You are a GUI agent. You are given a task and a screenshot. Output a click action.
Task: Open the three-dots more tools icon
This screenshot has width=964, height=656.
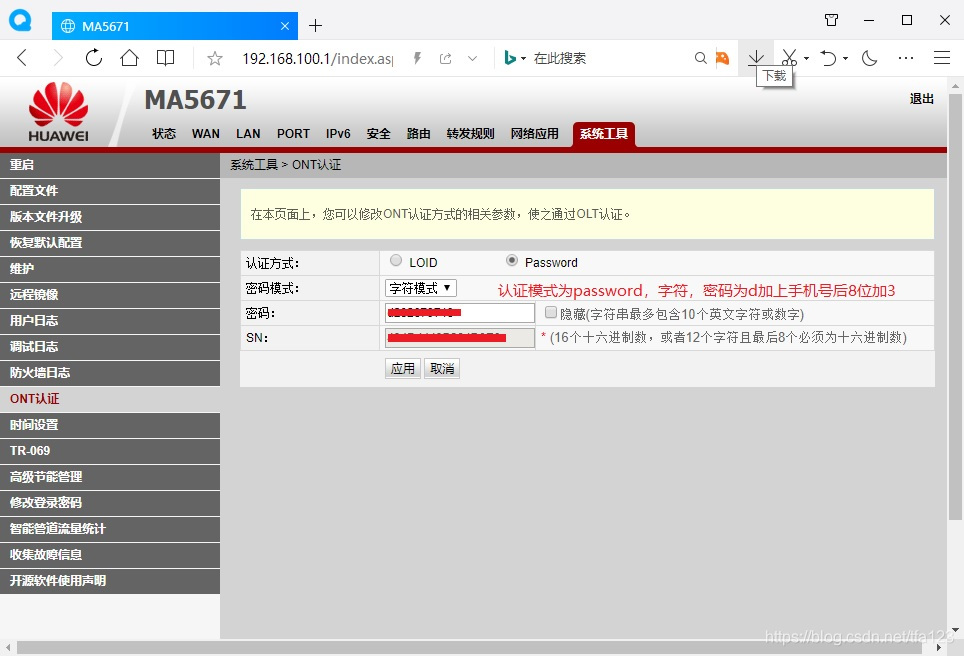click(x=906, y=58)
